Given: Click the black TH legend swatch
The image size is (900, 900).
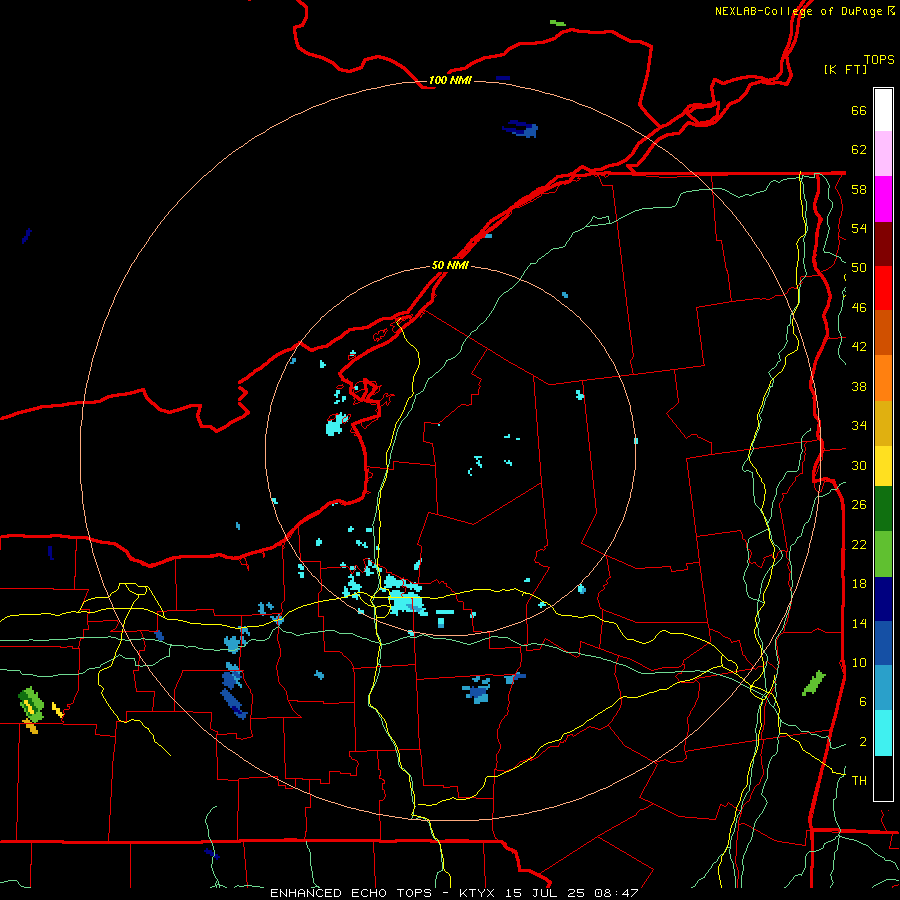Looking at the screenshot, I should pyautogui.click(x=883, y=778).
